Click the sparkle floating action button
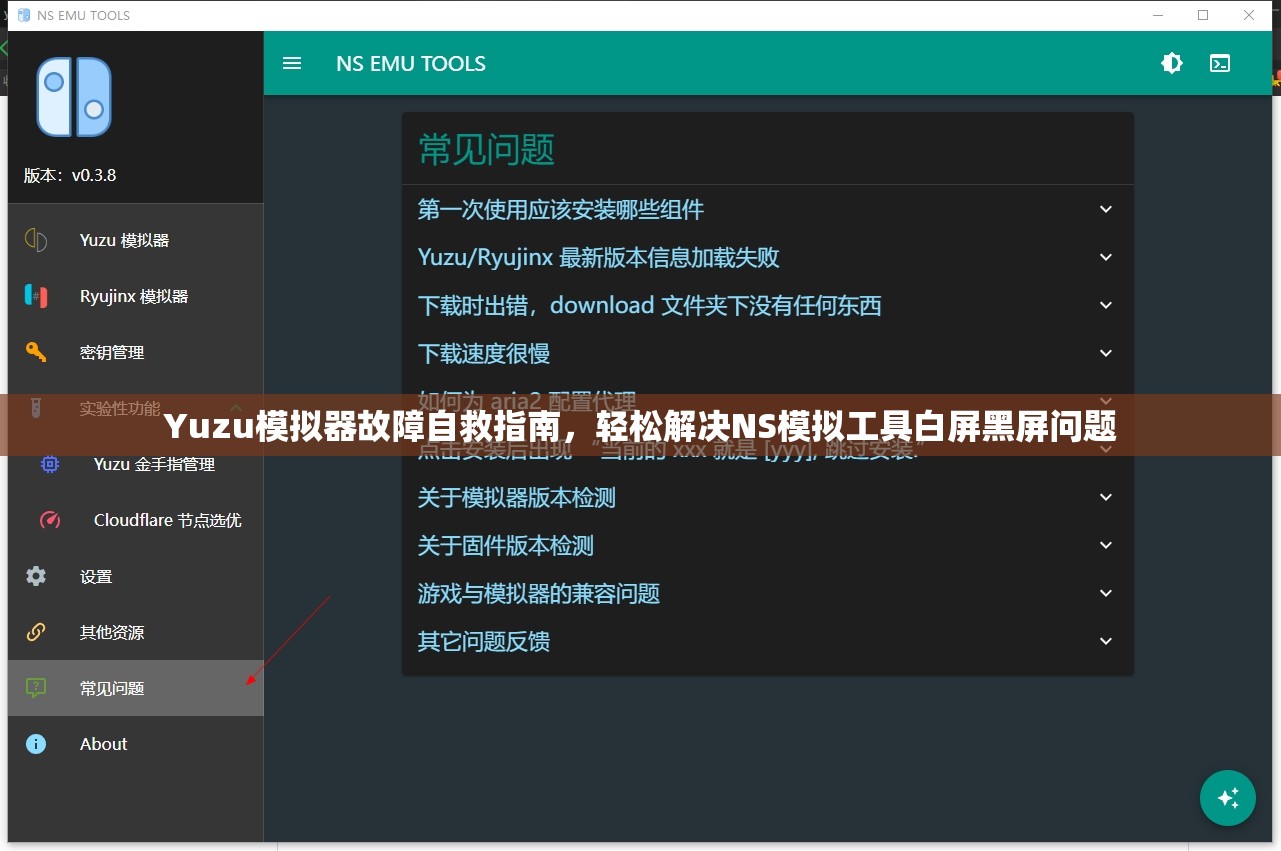 (x=1228, y=798)
